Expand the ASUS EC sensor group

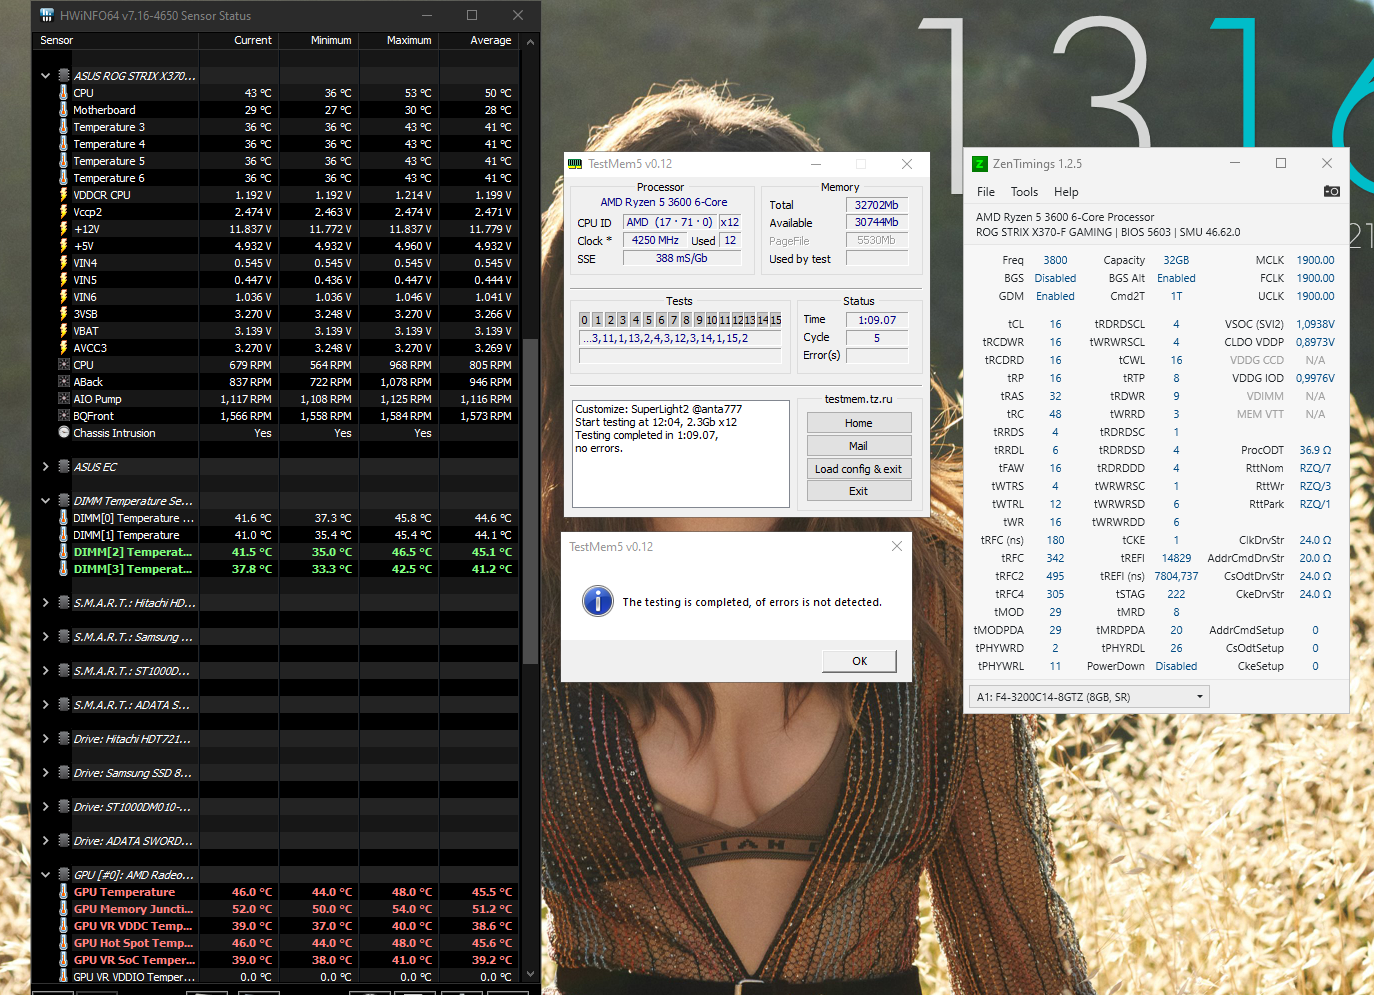45,467
